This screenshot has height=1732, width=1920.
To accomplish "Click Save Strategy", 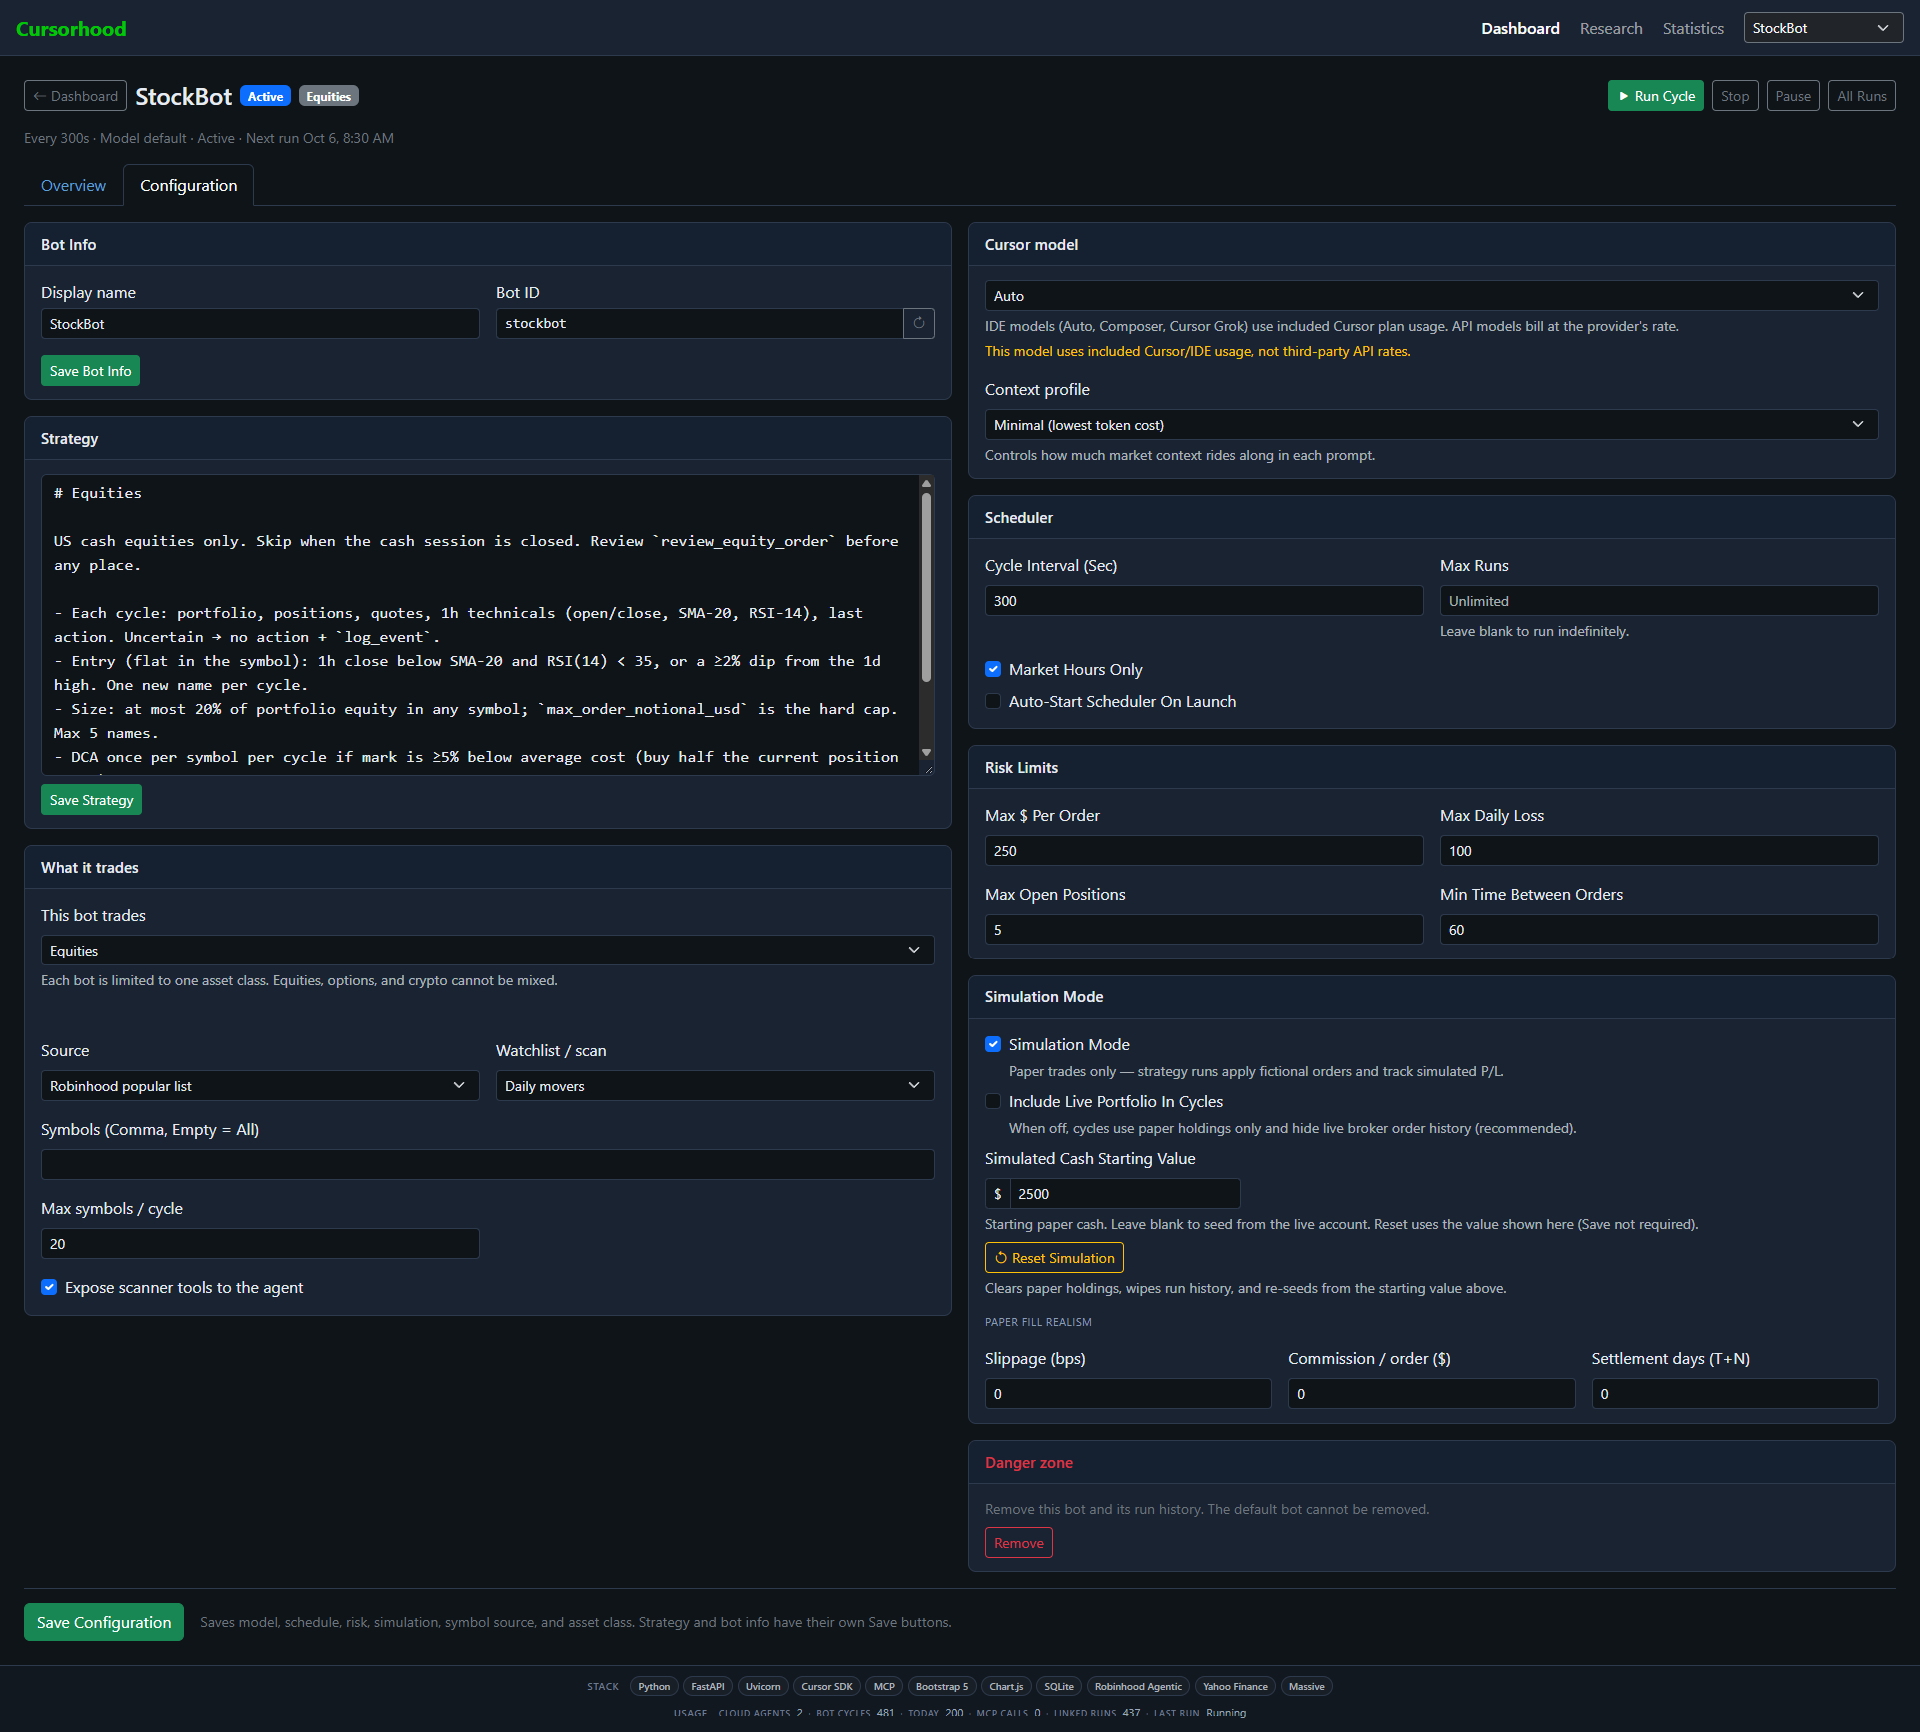I will (91, 800).
